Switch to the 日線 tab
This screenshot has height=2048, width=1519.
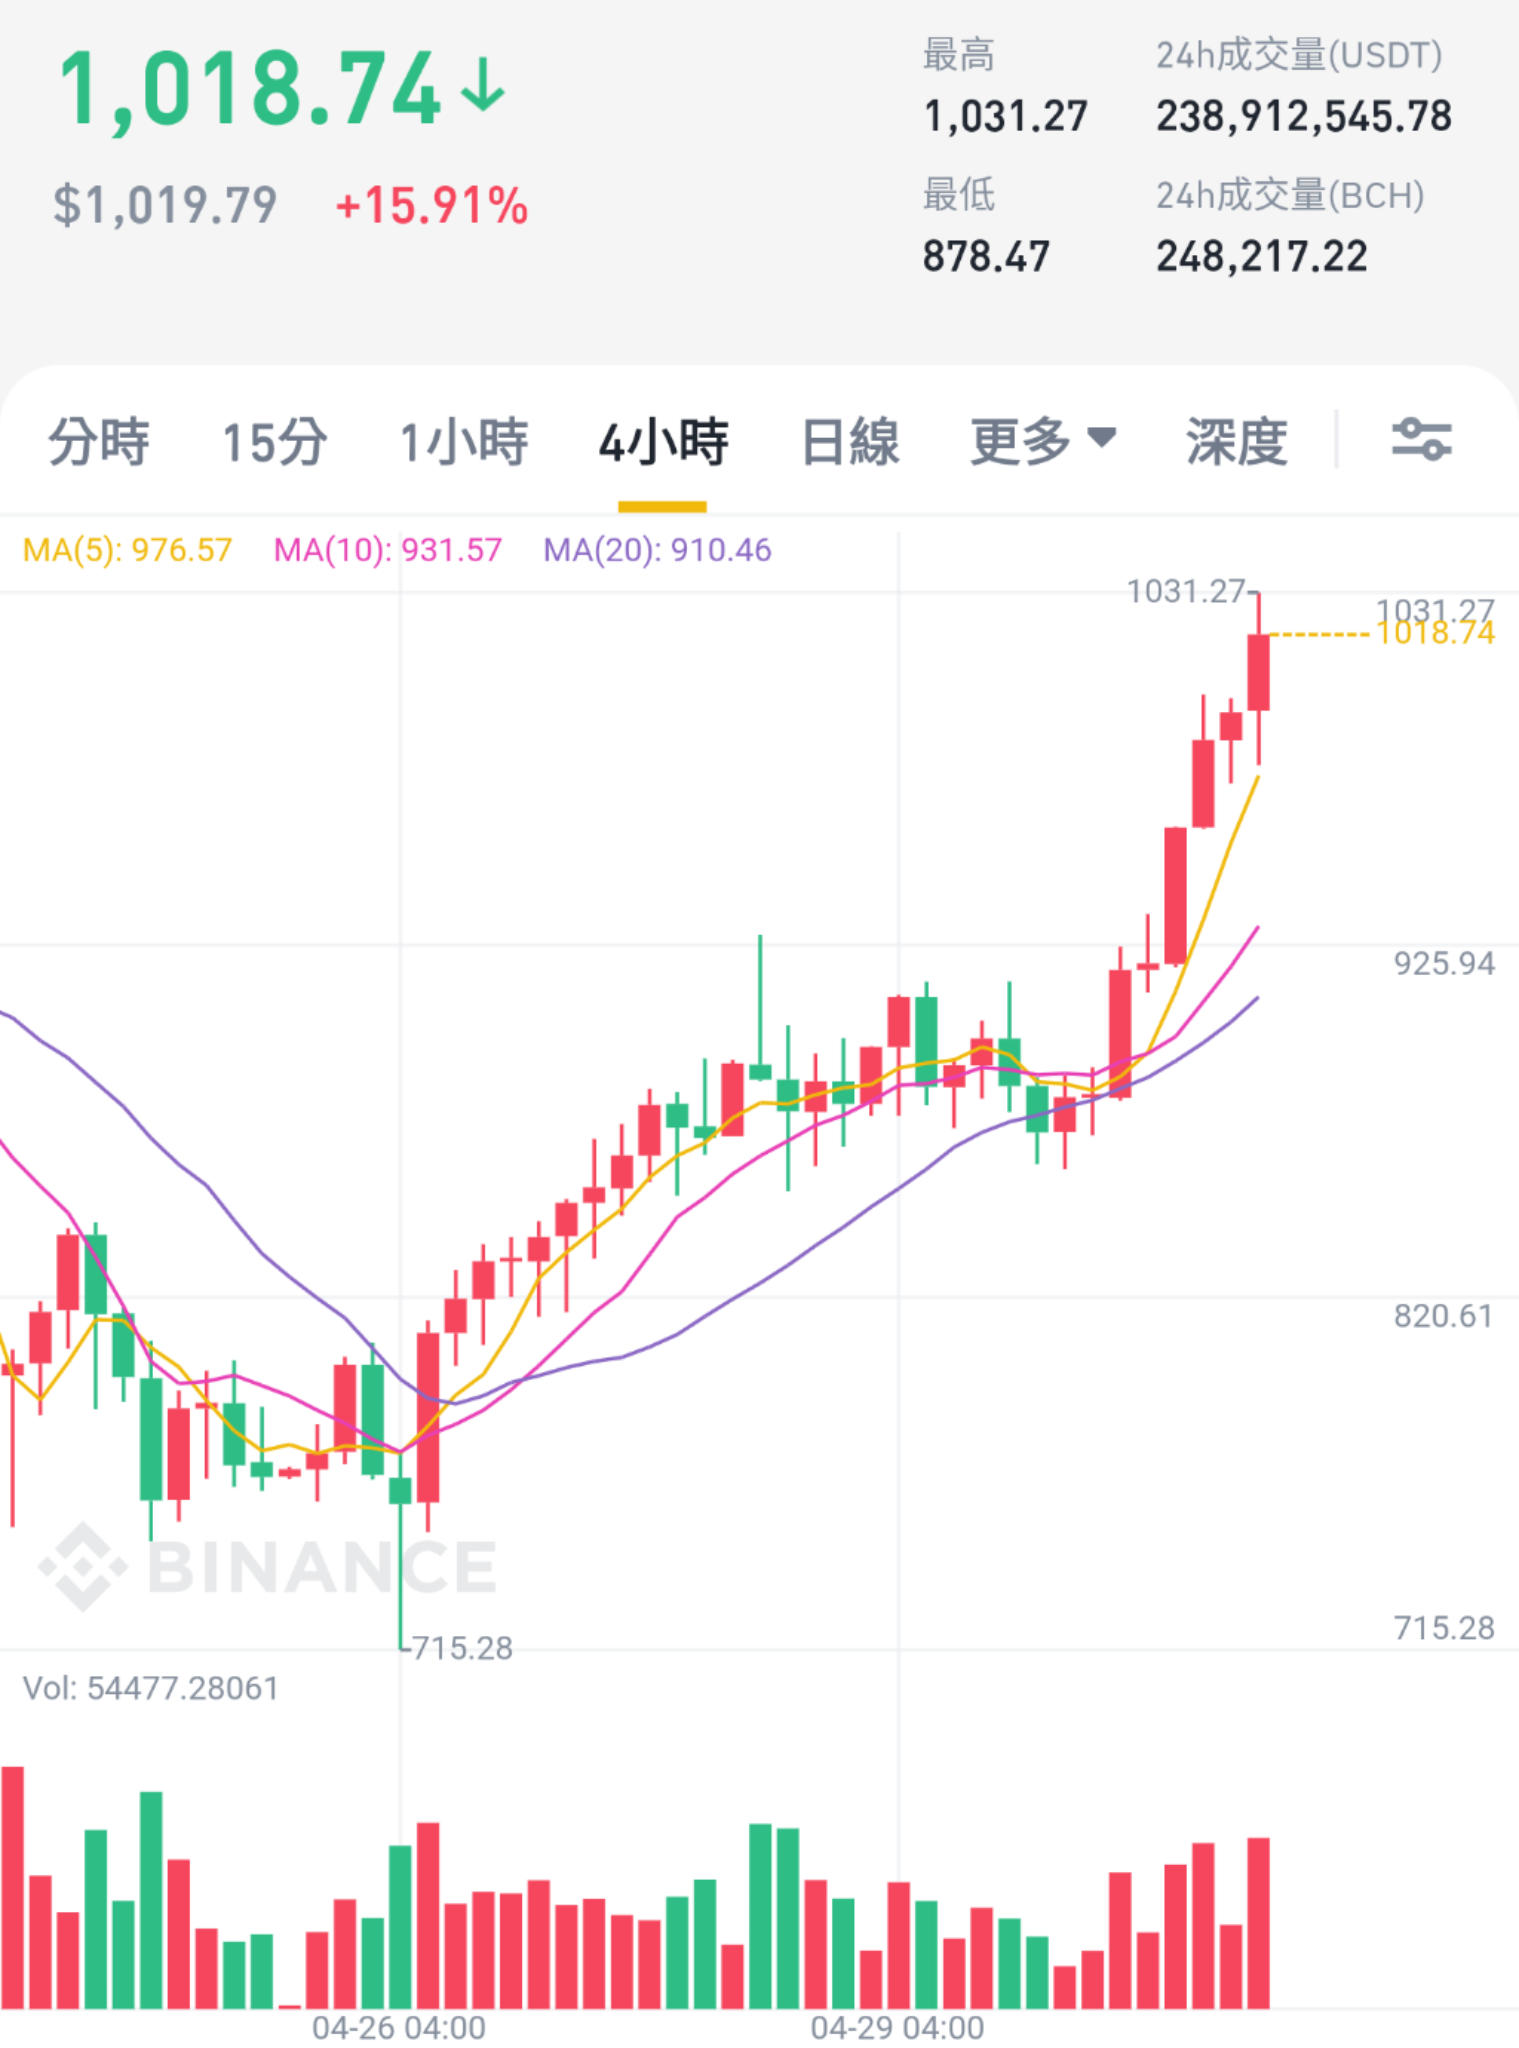point(851,442)
